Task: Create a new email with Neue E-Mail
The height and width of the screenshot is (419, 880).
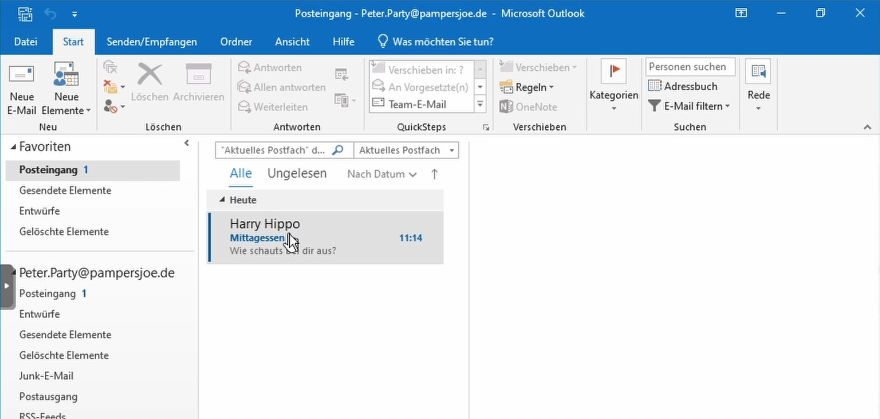Action: tap(21, 89)
